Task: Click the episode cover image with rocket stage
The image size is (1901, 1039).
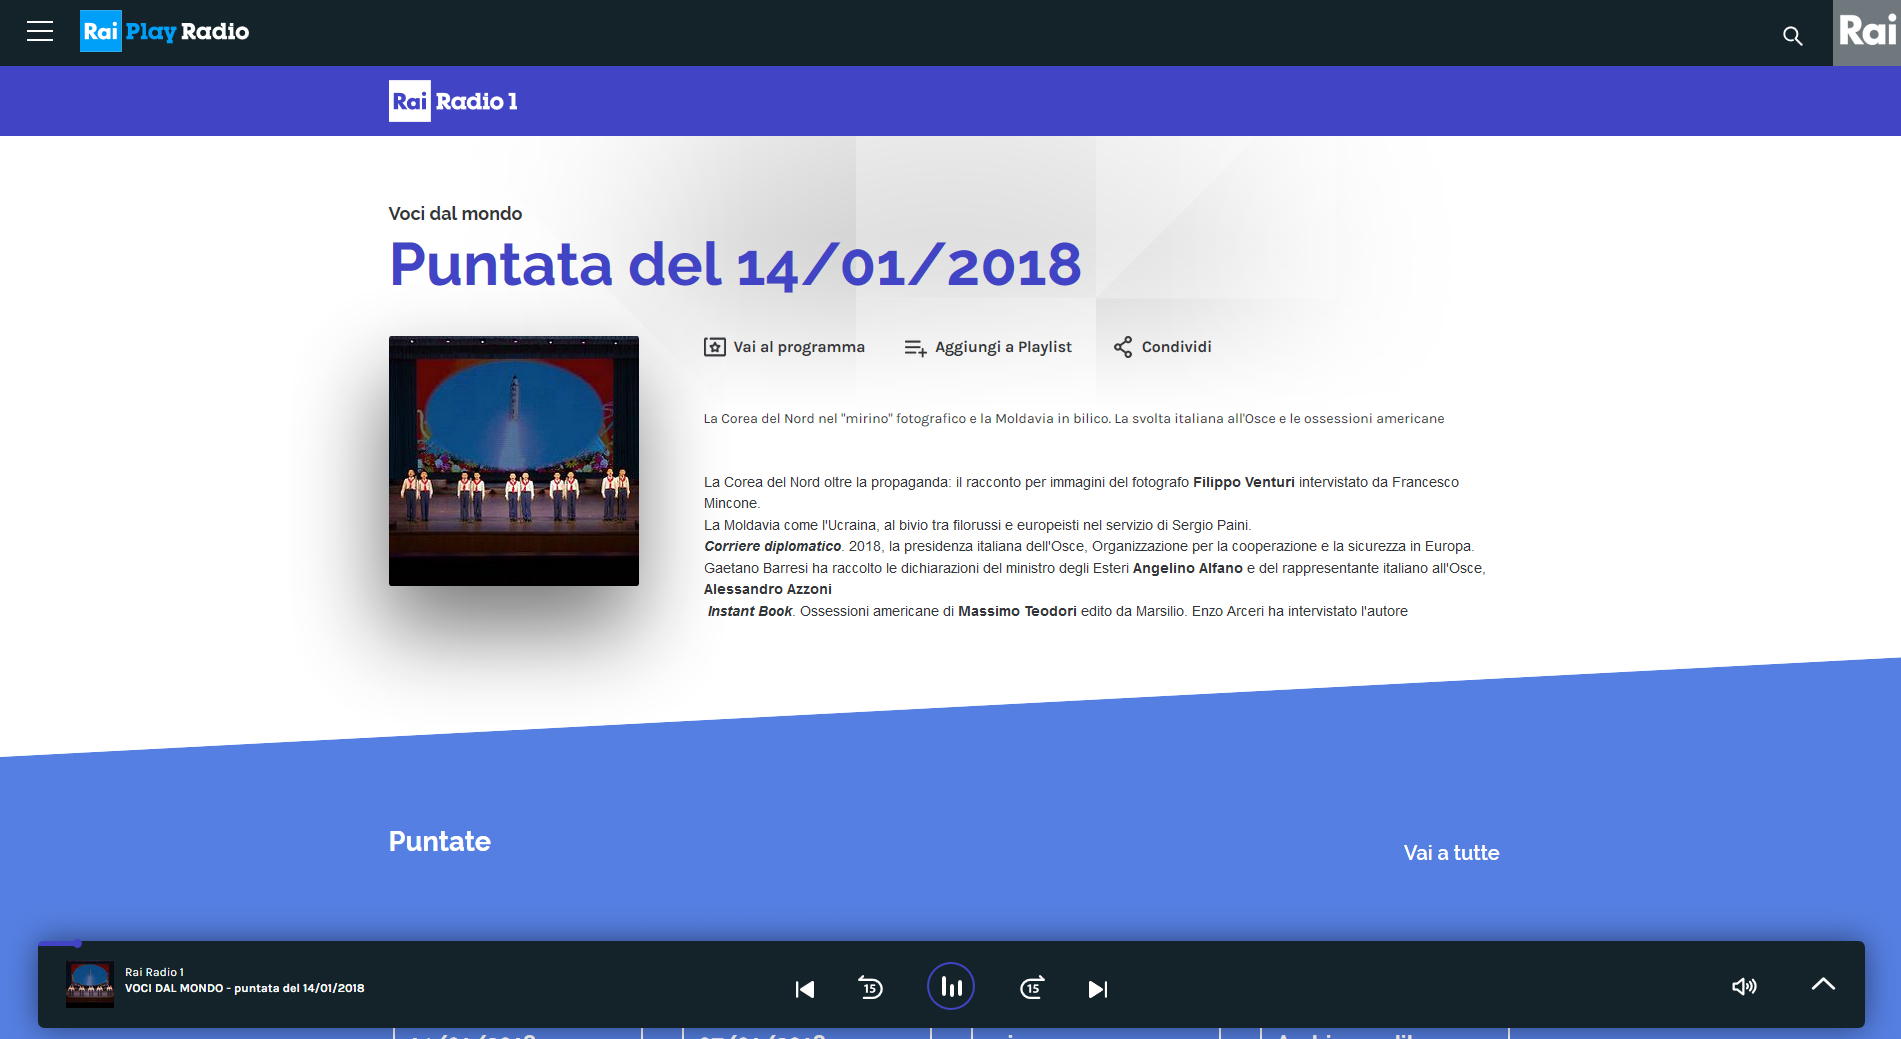Action: pos(514,461)
